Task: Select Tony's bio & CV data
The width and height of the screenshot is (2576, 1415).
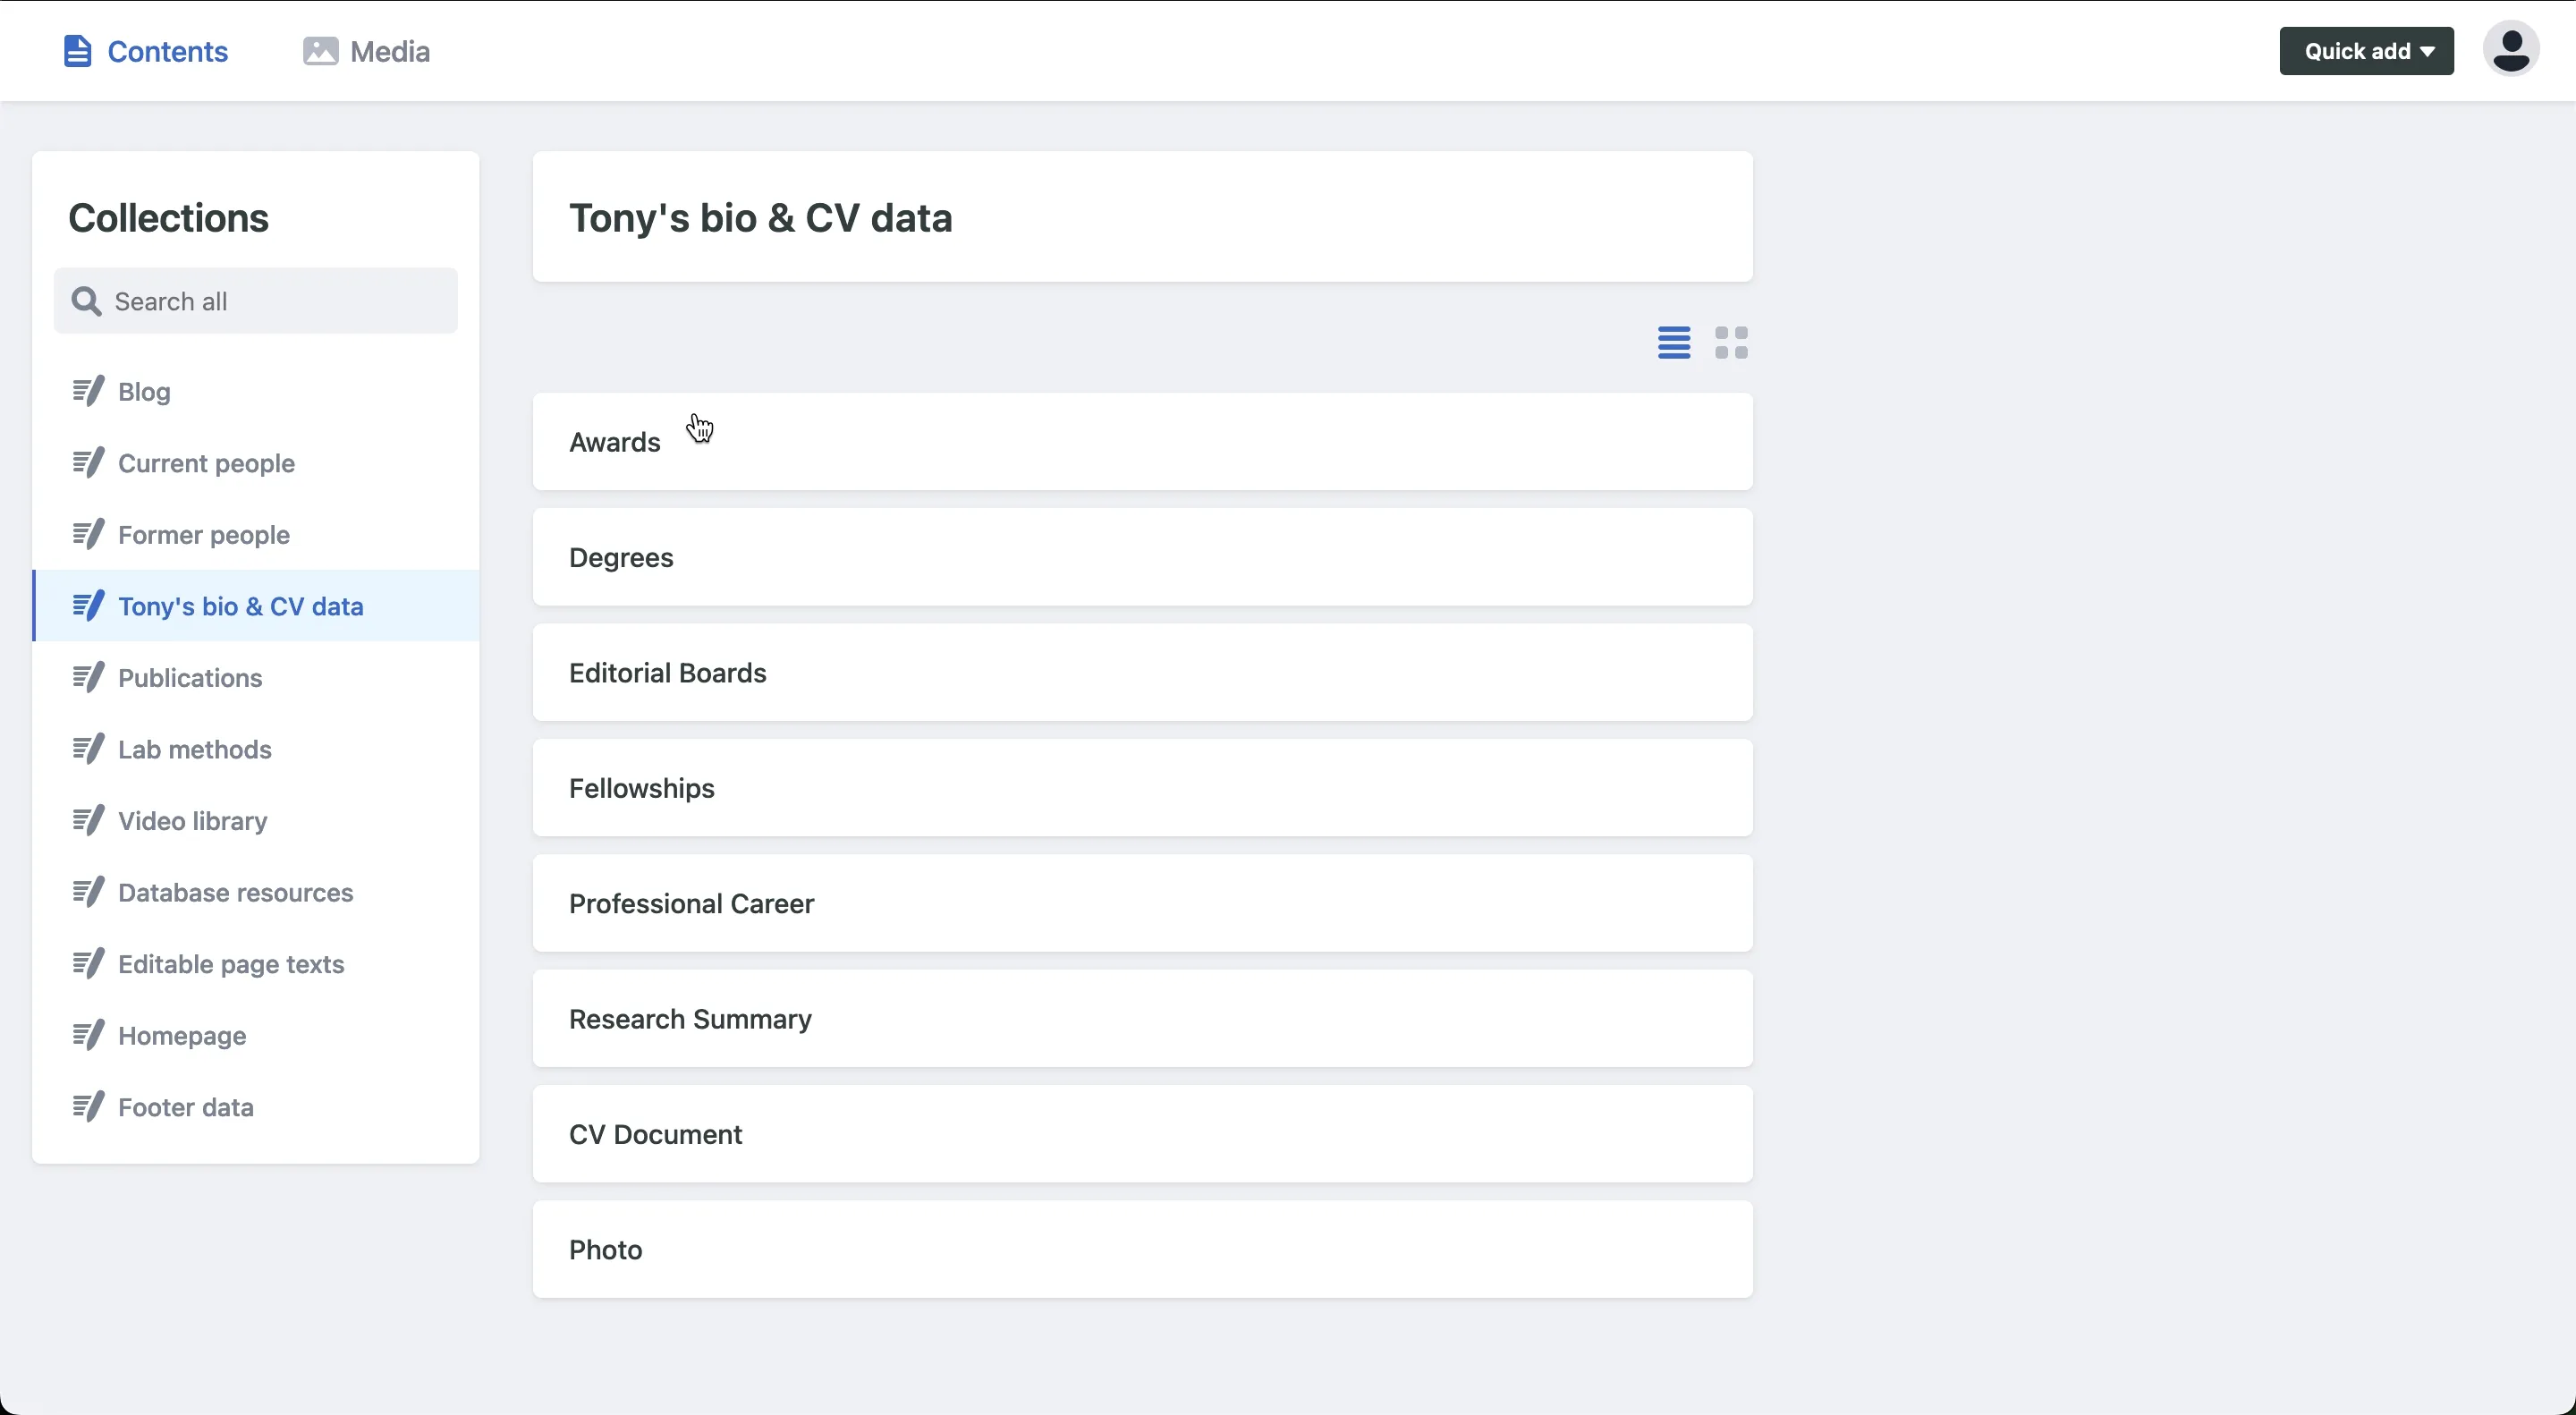Action: tap(241, 606)
